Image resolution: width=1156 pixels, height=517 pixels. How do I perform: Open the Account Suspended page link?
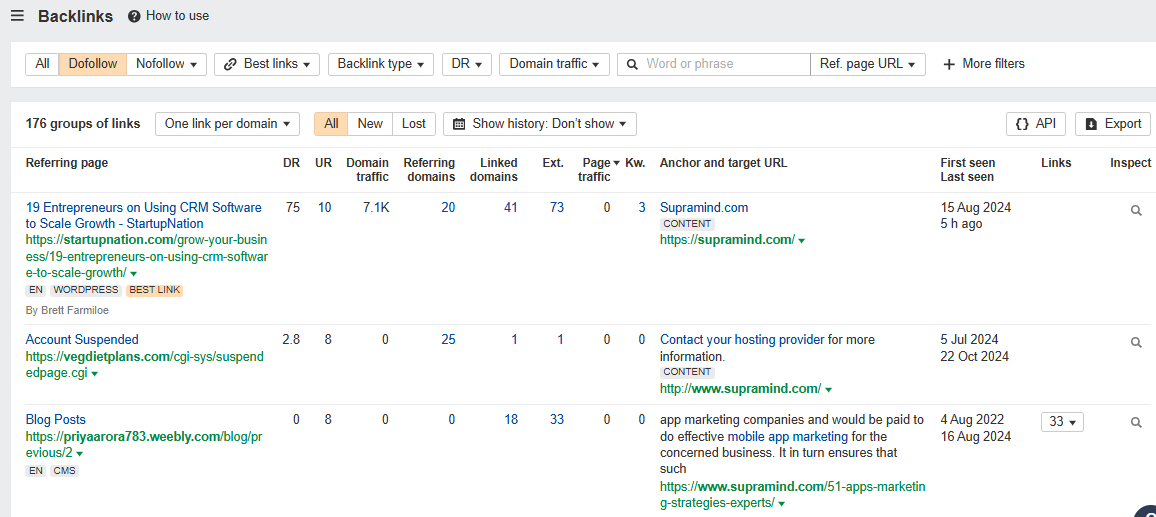[82, 339]
